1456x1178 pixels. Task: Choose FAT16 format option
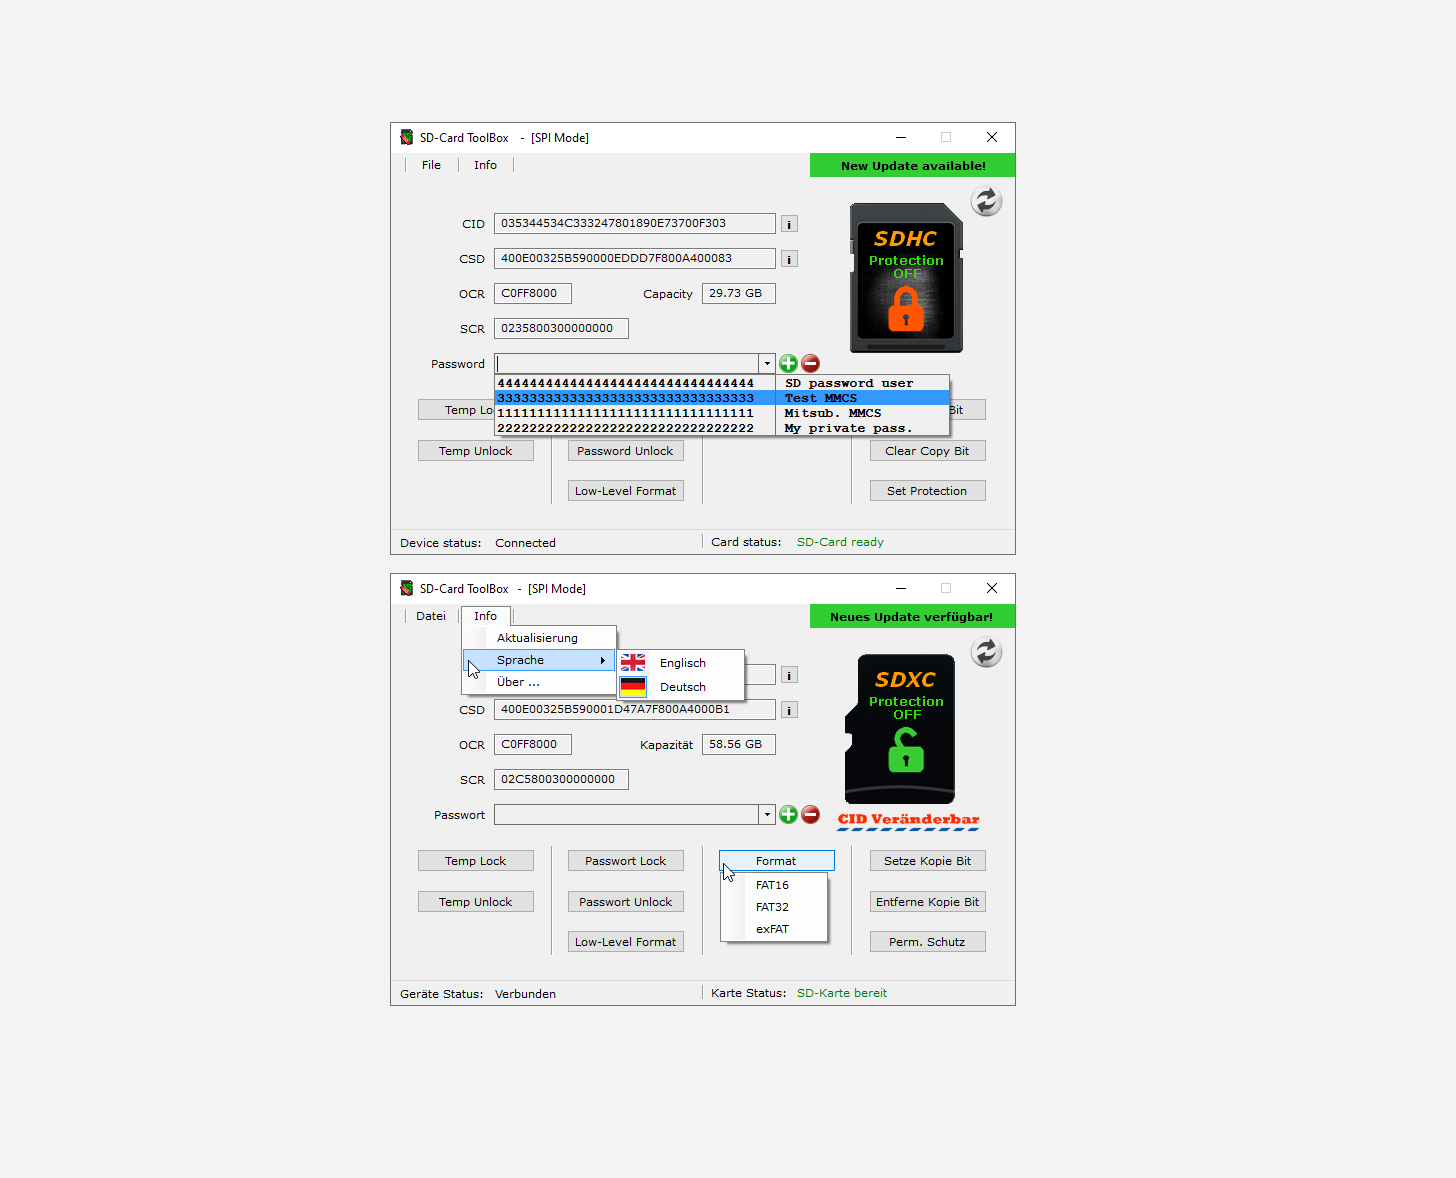click(x=773, y=885)
